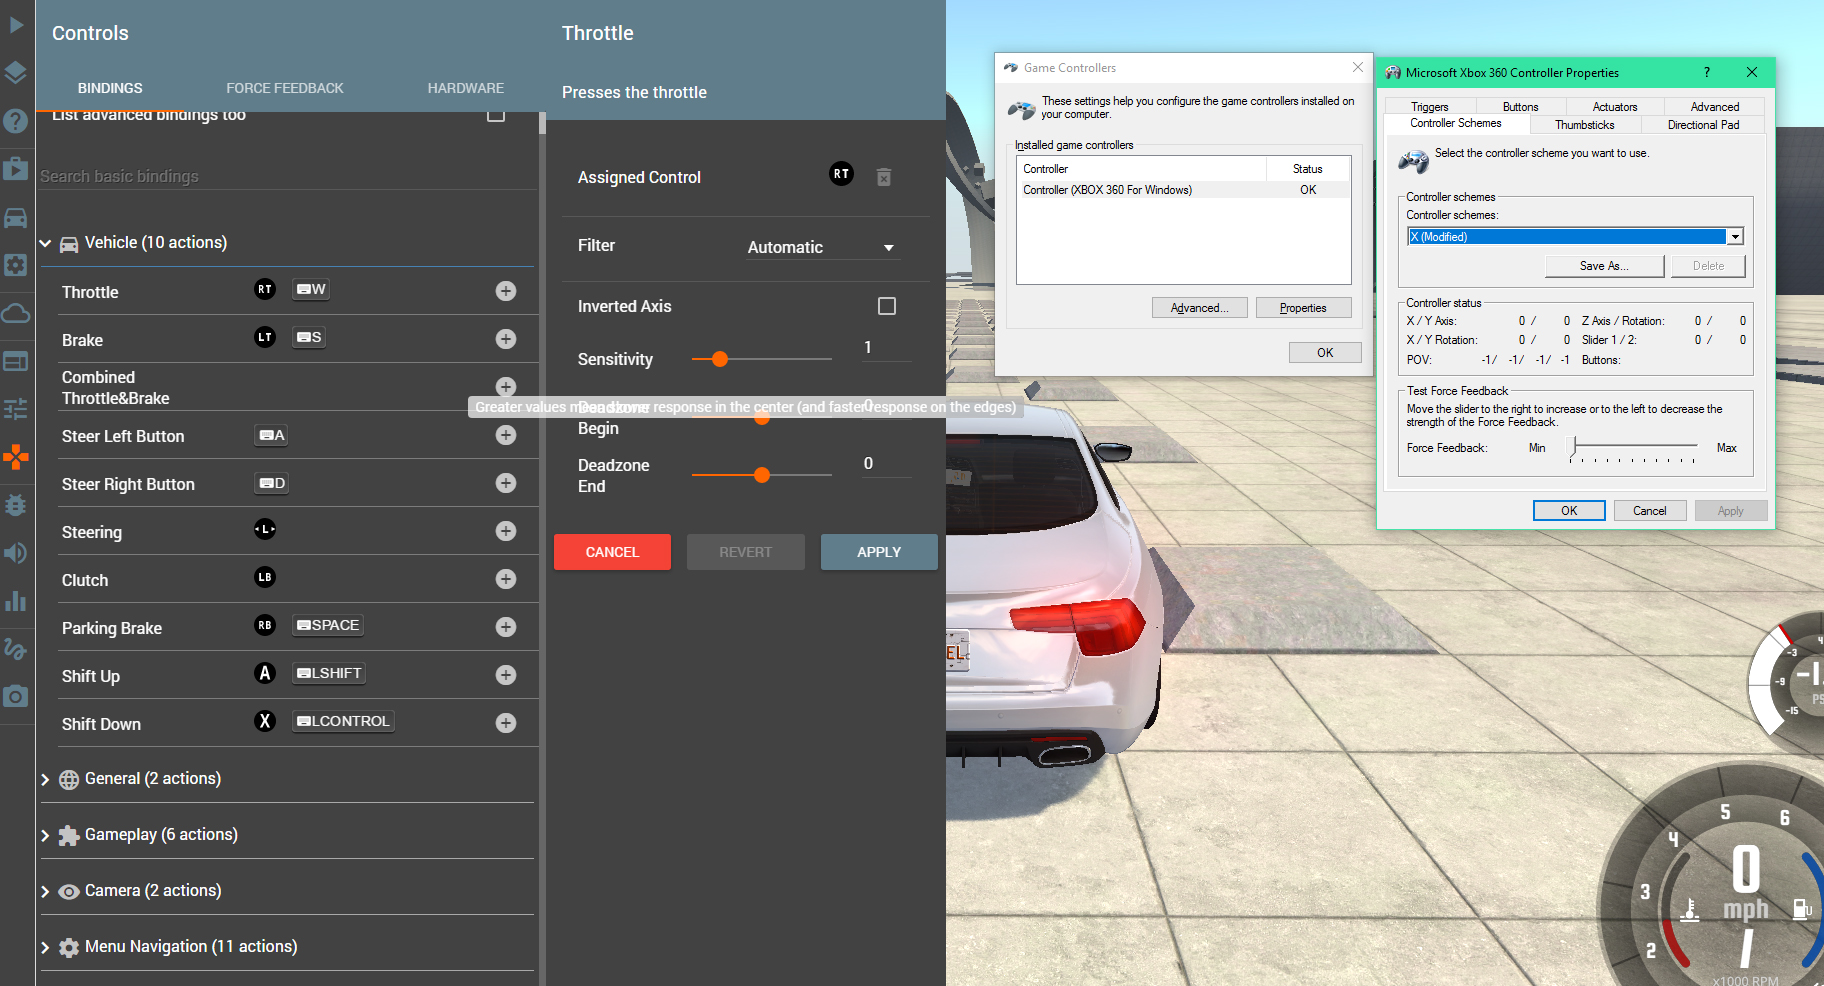Toggle List advanced bindings too checkbox
This screenshot has width=1824, height=986.
[x=496, y=114]
